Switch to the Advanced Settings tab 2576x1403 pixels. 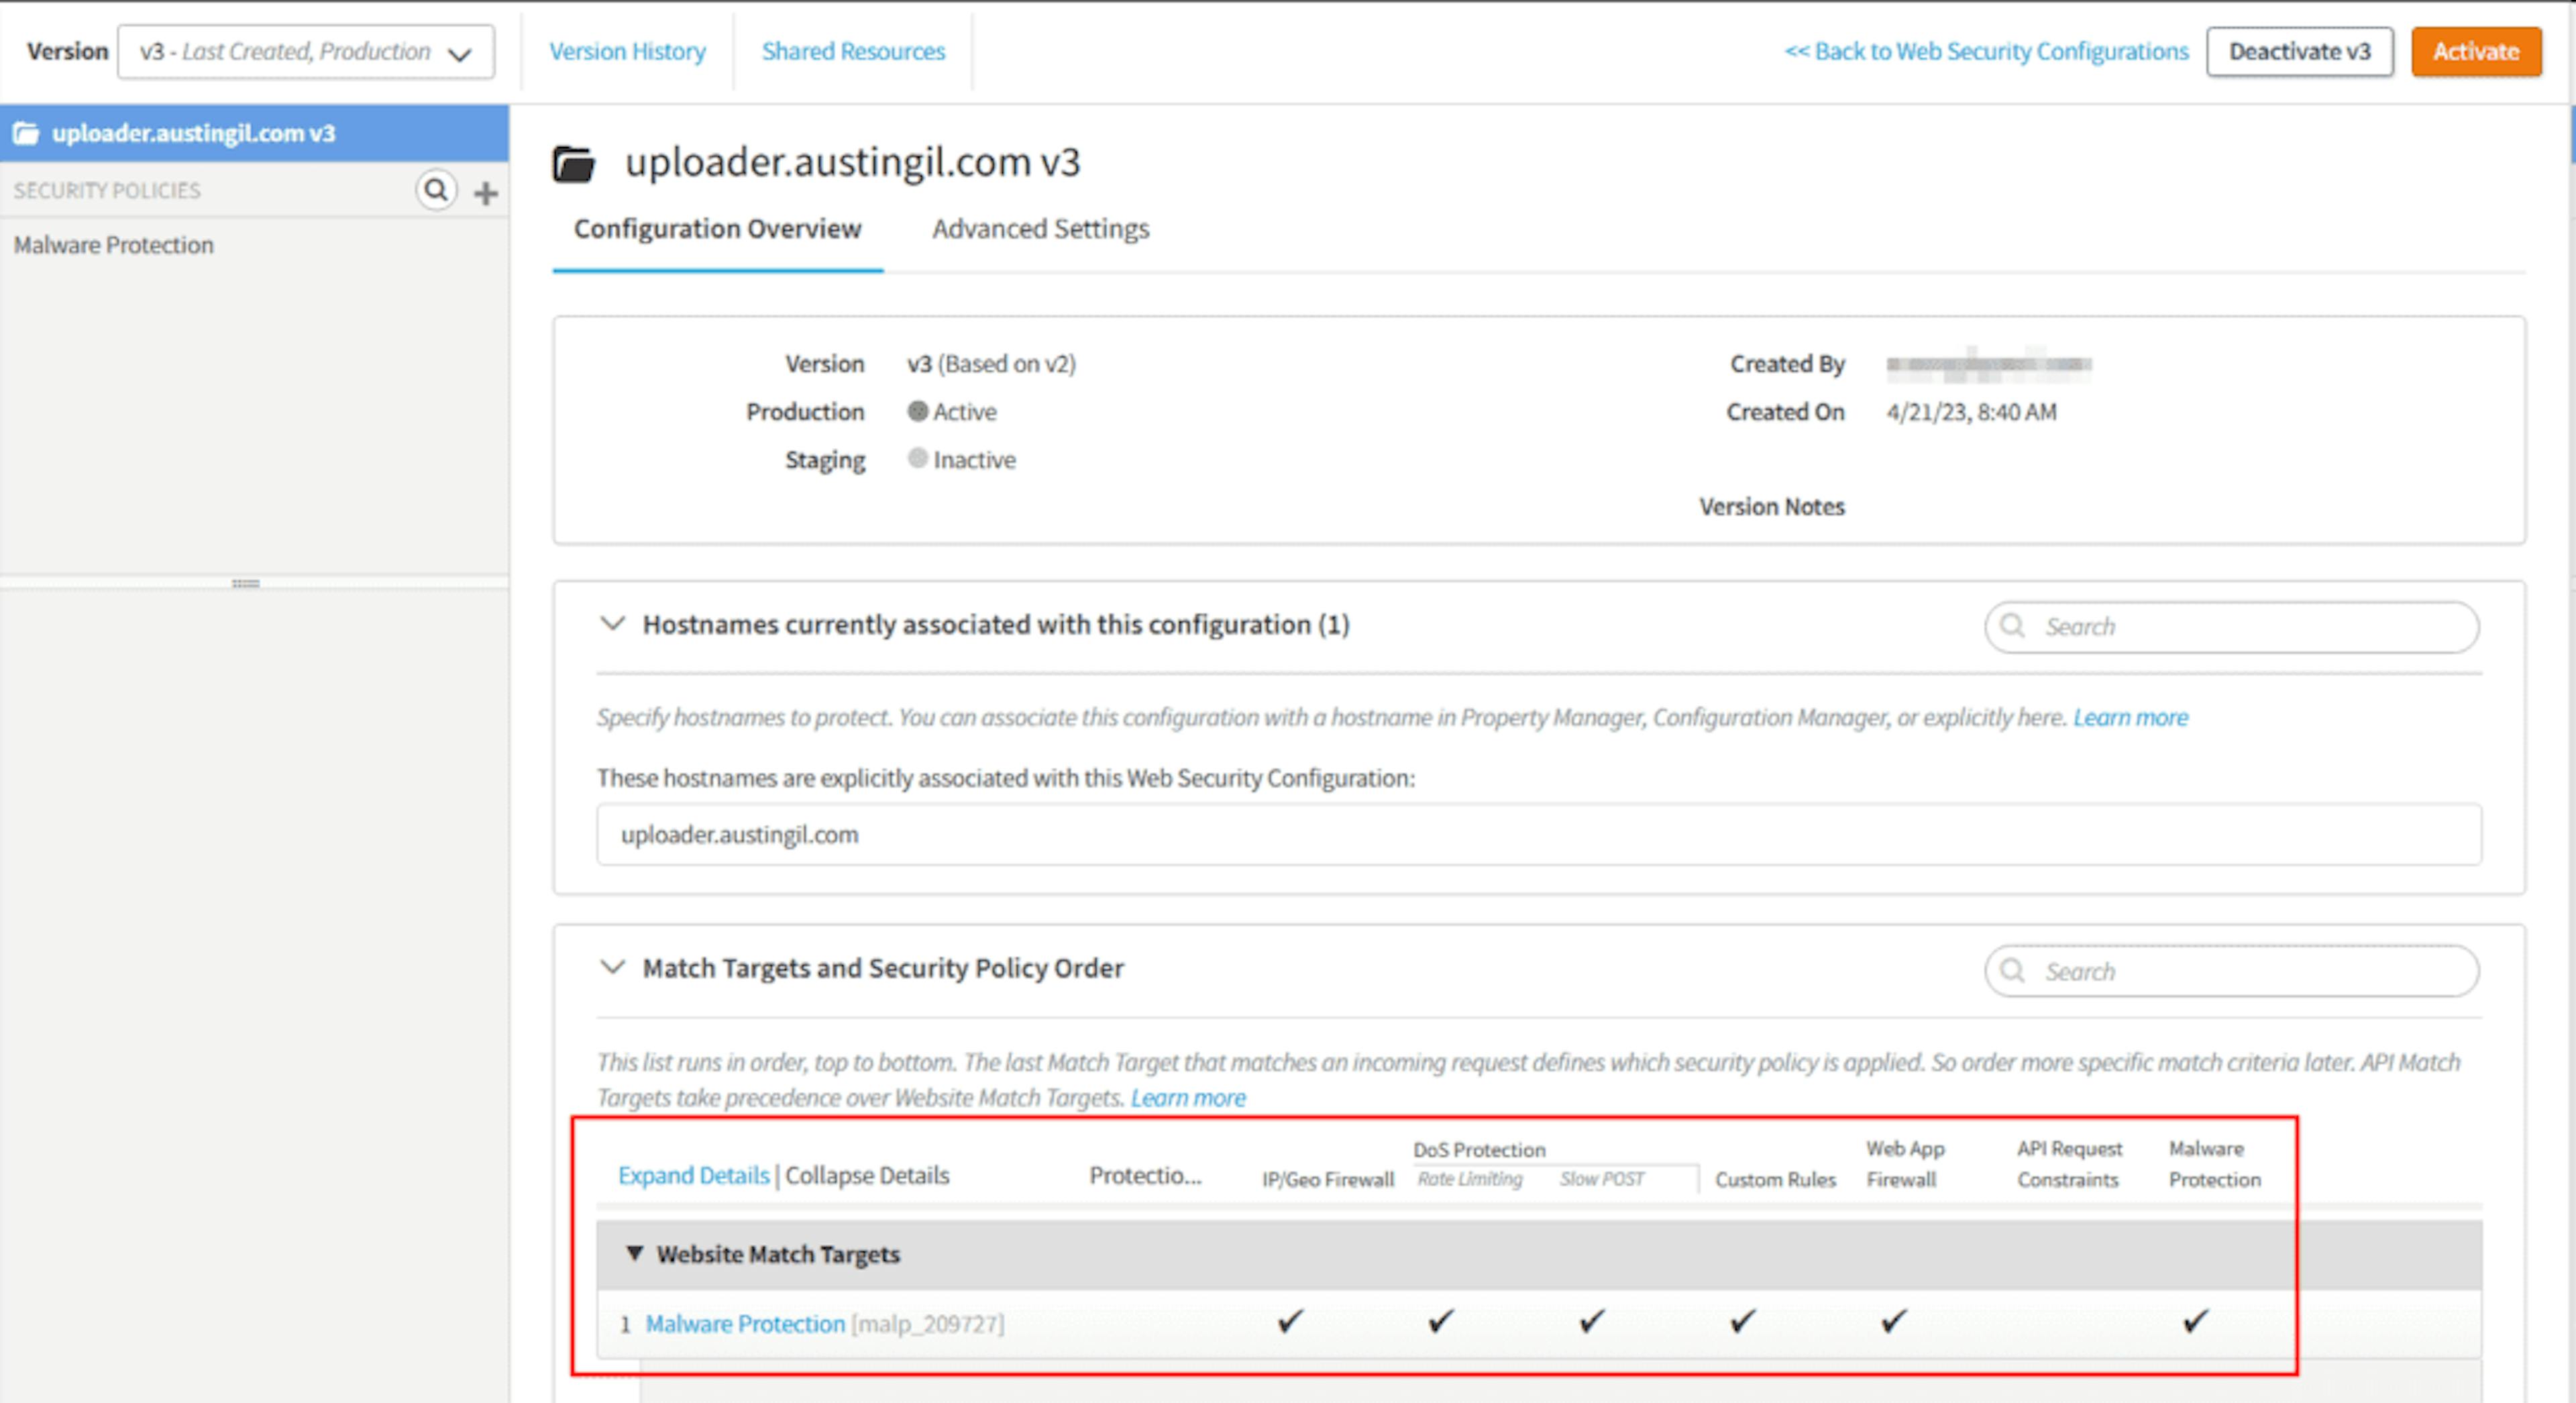click(1041, 229)
